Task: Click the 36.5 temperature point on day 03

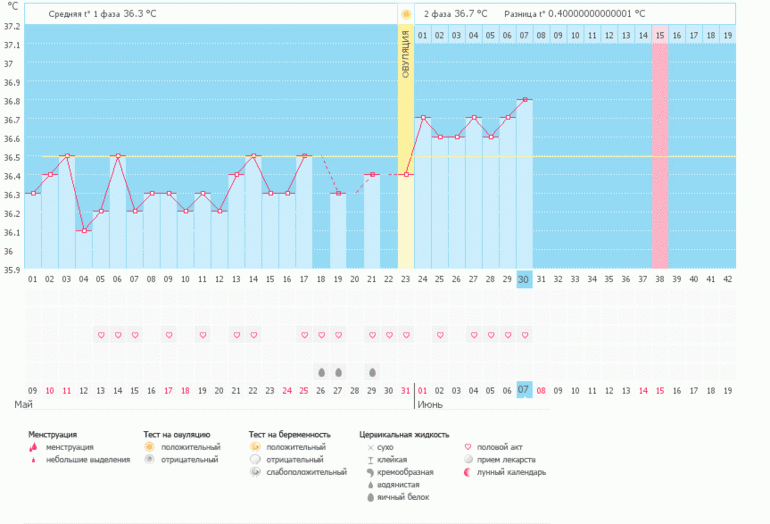Action: [67, 156]
